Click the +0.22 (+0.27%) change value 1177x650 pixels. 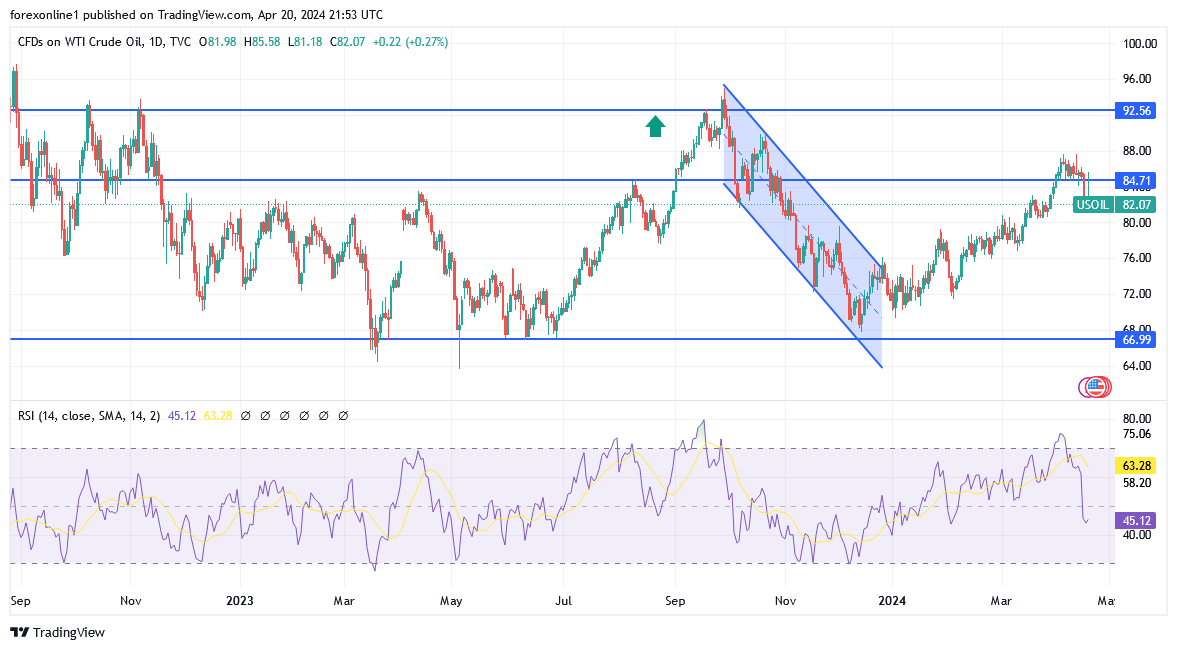click(410, 42)
